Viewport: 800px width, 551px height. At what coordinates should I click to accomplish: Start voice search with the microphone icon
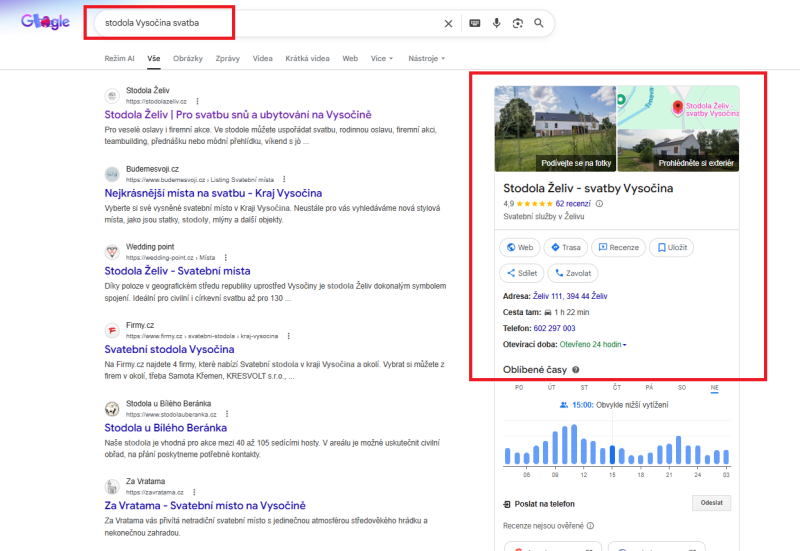pos(496,23)
